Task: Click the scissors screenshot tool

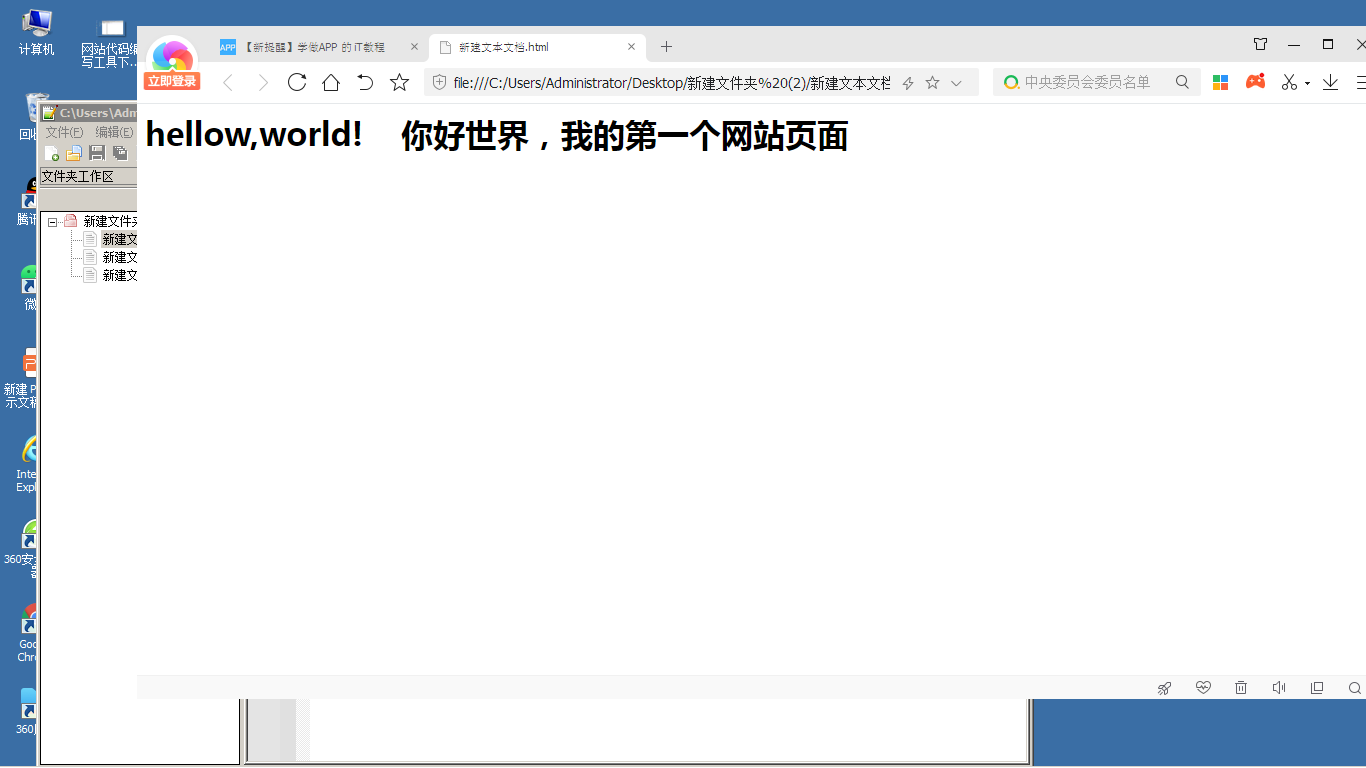Action: click(x=1289, y=82)
